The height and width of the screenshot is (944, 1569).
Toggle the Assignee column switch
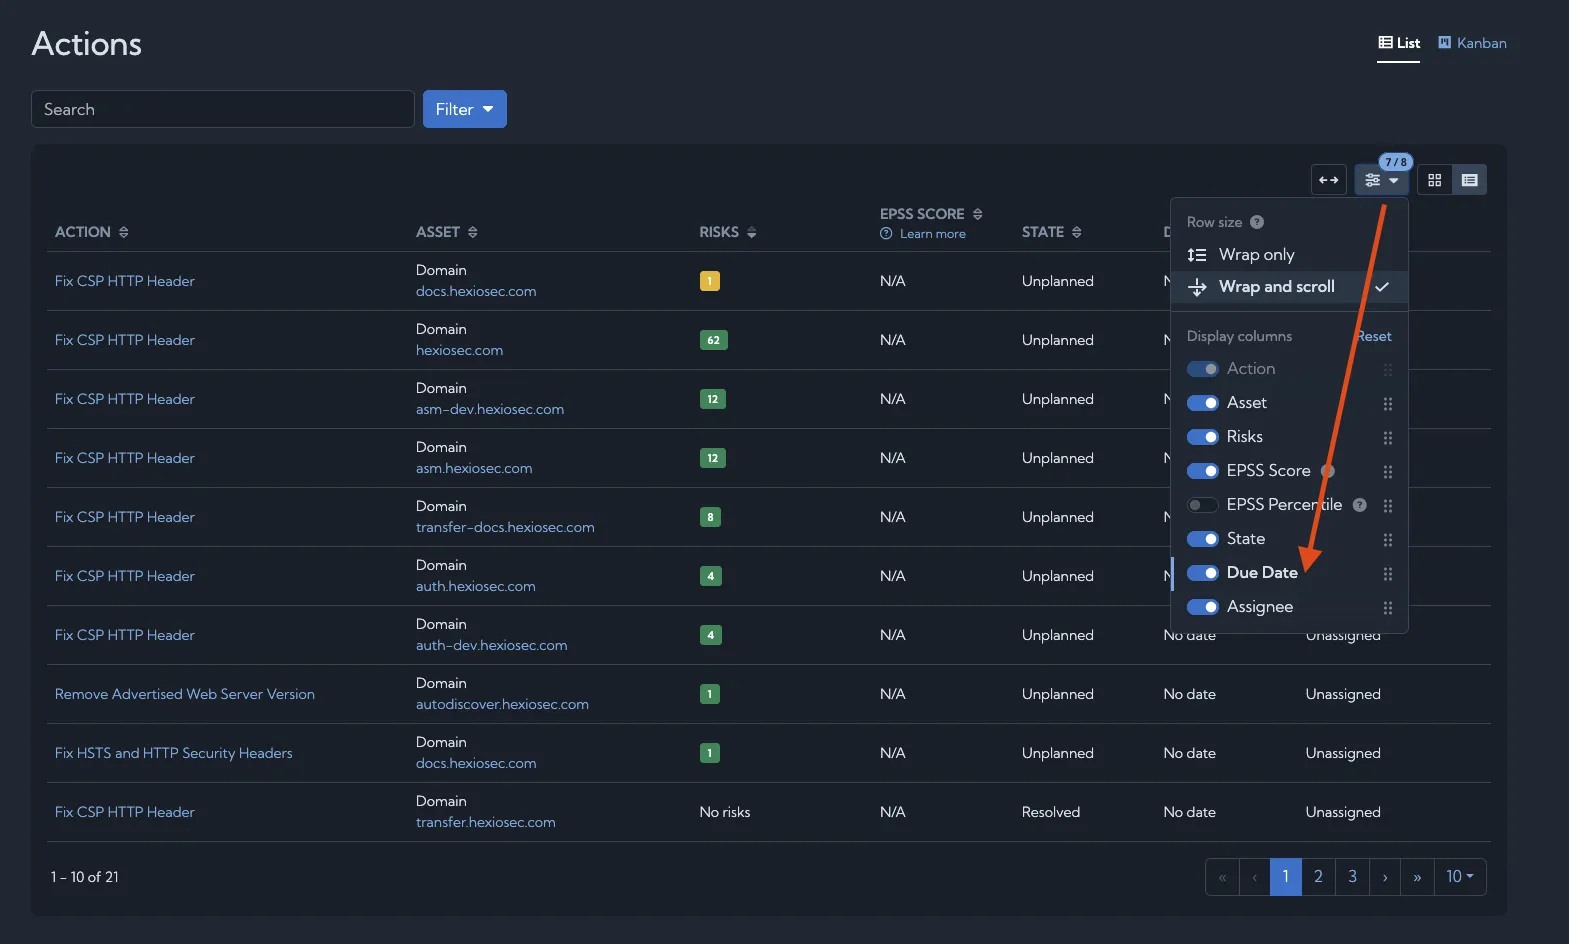point(1202,607)
